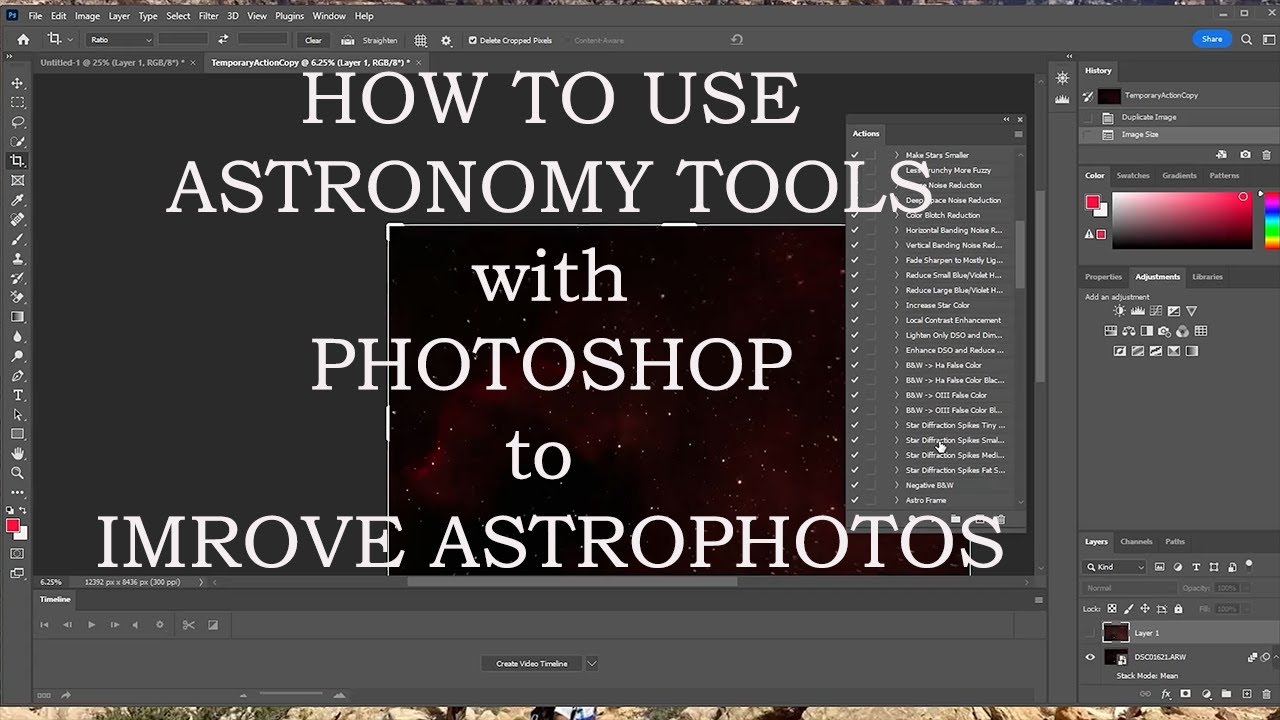Click the foreground color swatch in Color panel
1280x720 pixels.
click(x=1092, y=202)
